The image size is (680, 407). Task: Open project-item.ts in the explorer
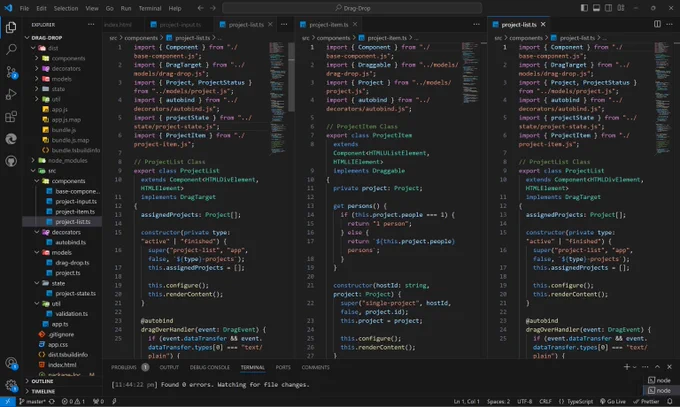pos(75,212)
